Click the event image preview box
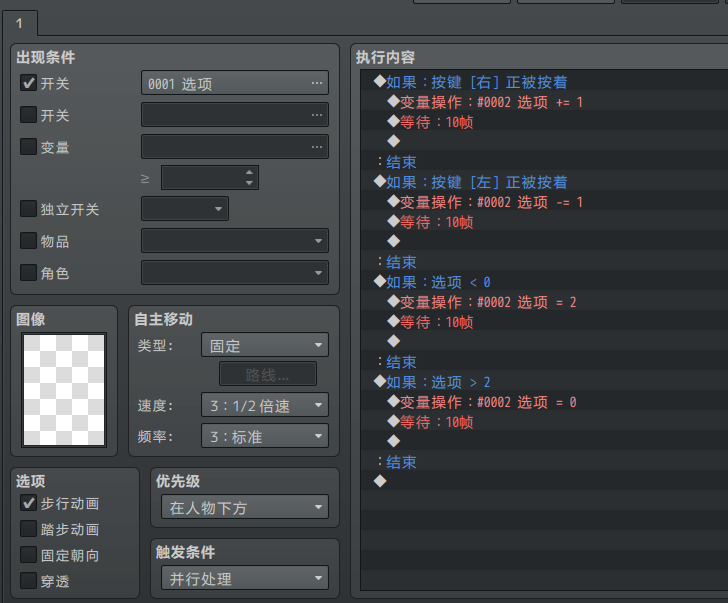The height and width of the screenshot is (603, 728). [x=64, y=390]
